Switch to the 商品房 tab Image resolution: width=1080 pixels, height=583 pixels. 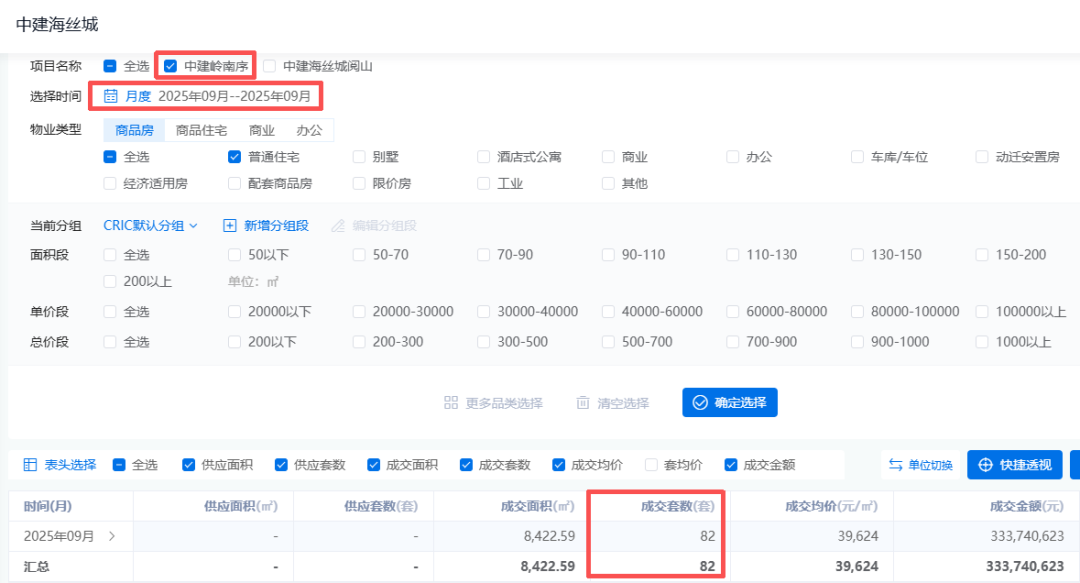134,130
